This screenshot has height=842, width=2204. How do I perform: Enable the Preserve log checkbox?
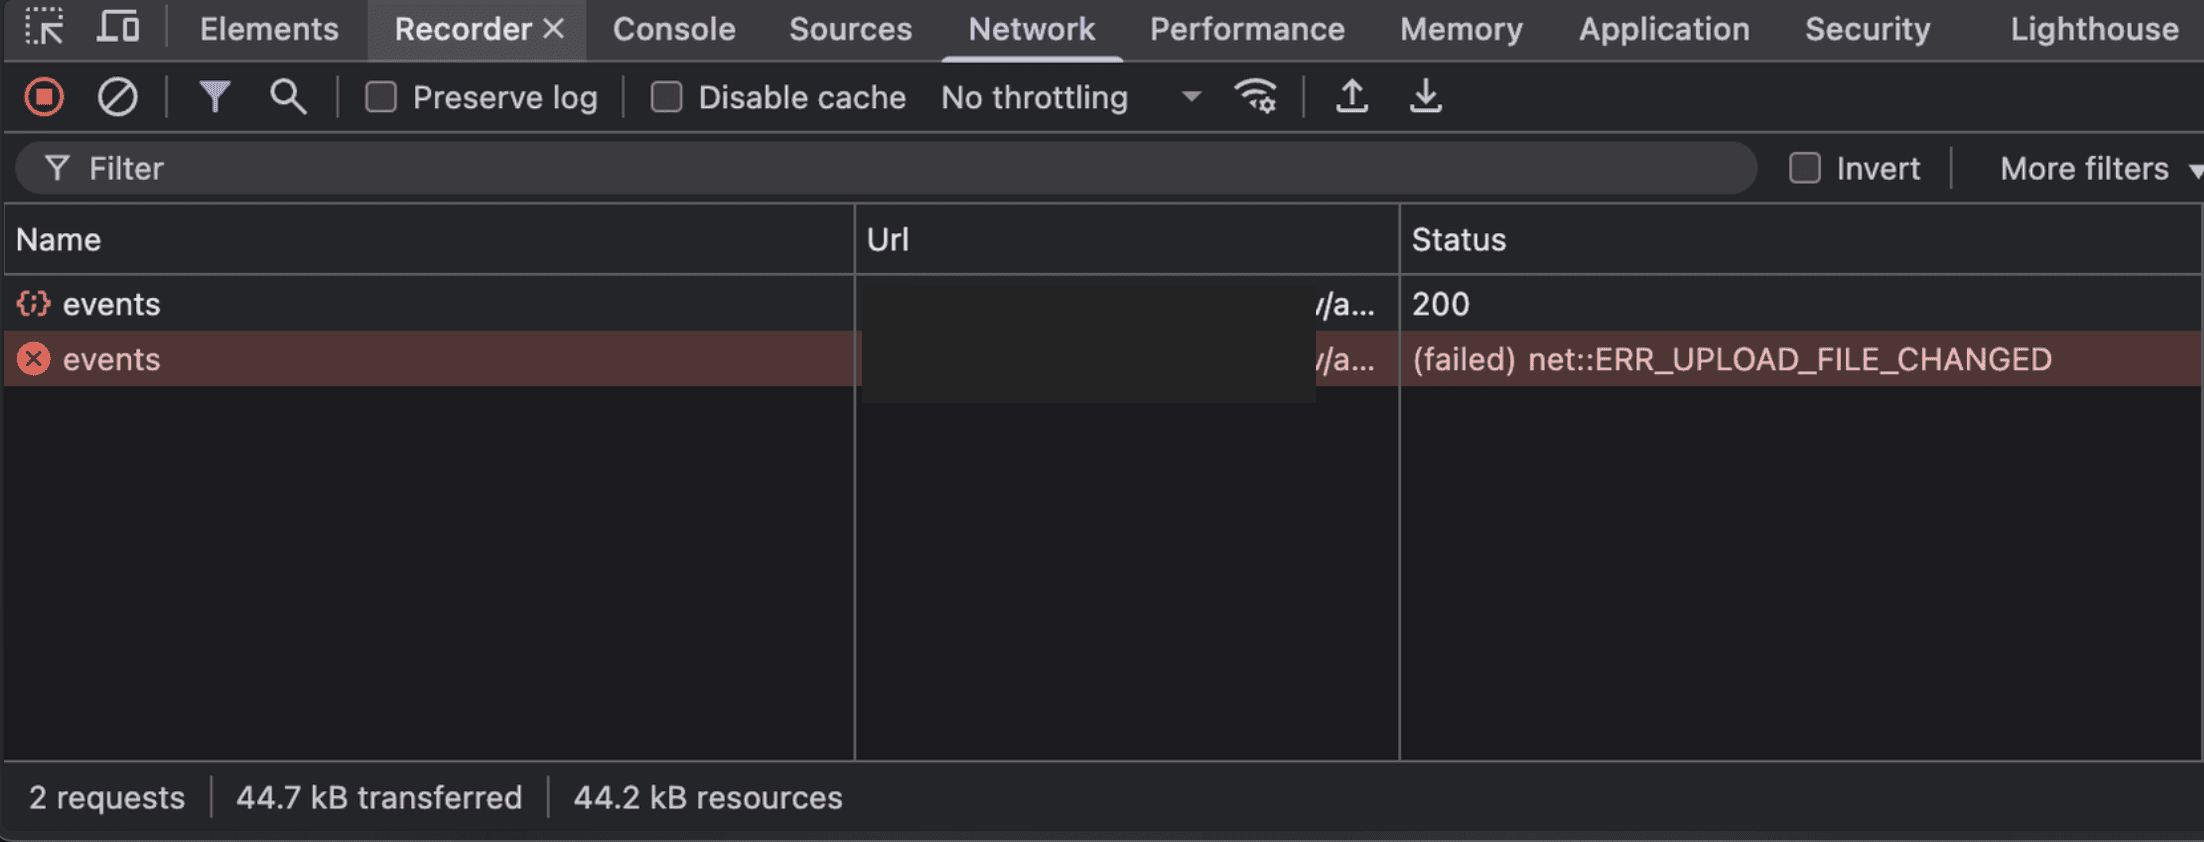(x=381, y=97)
